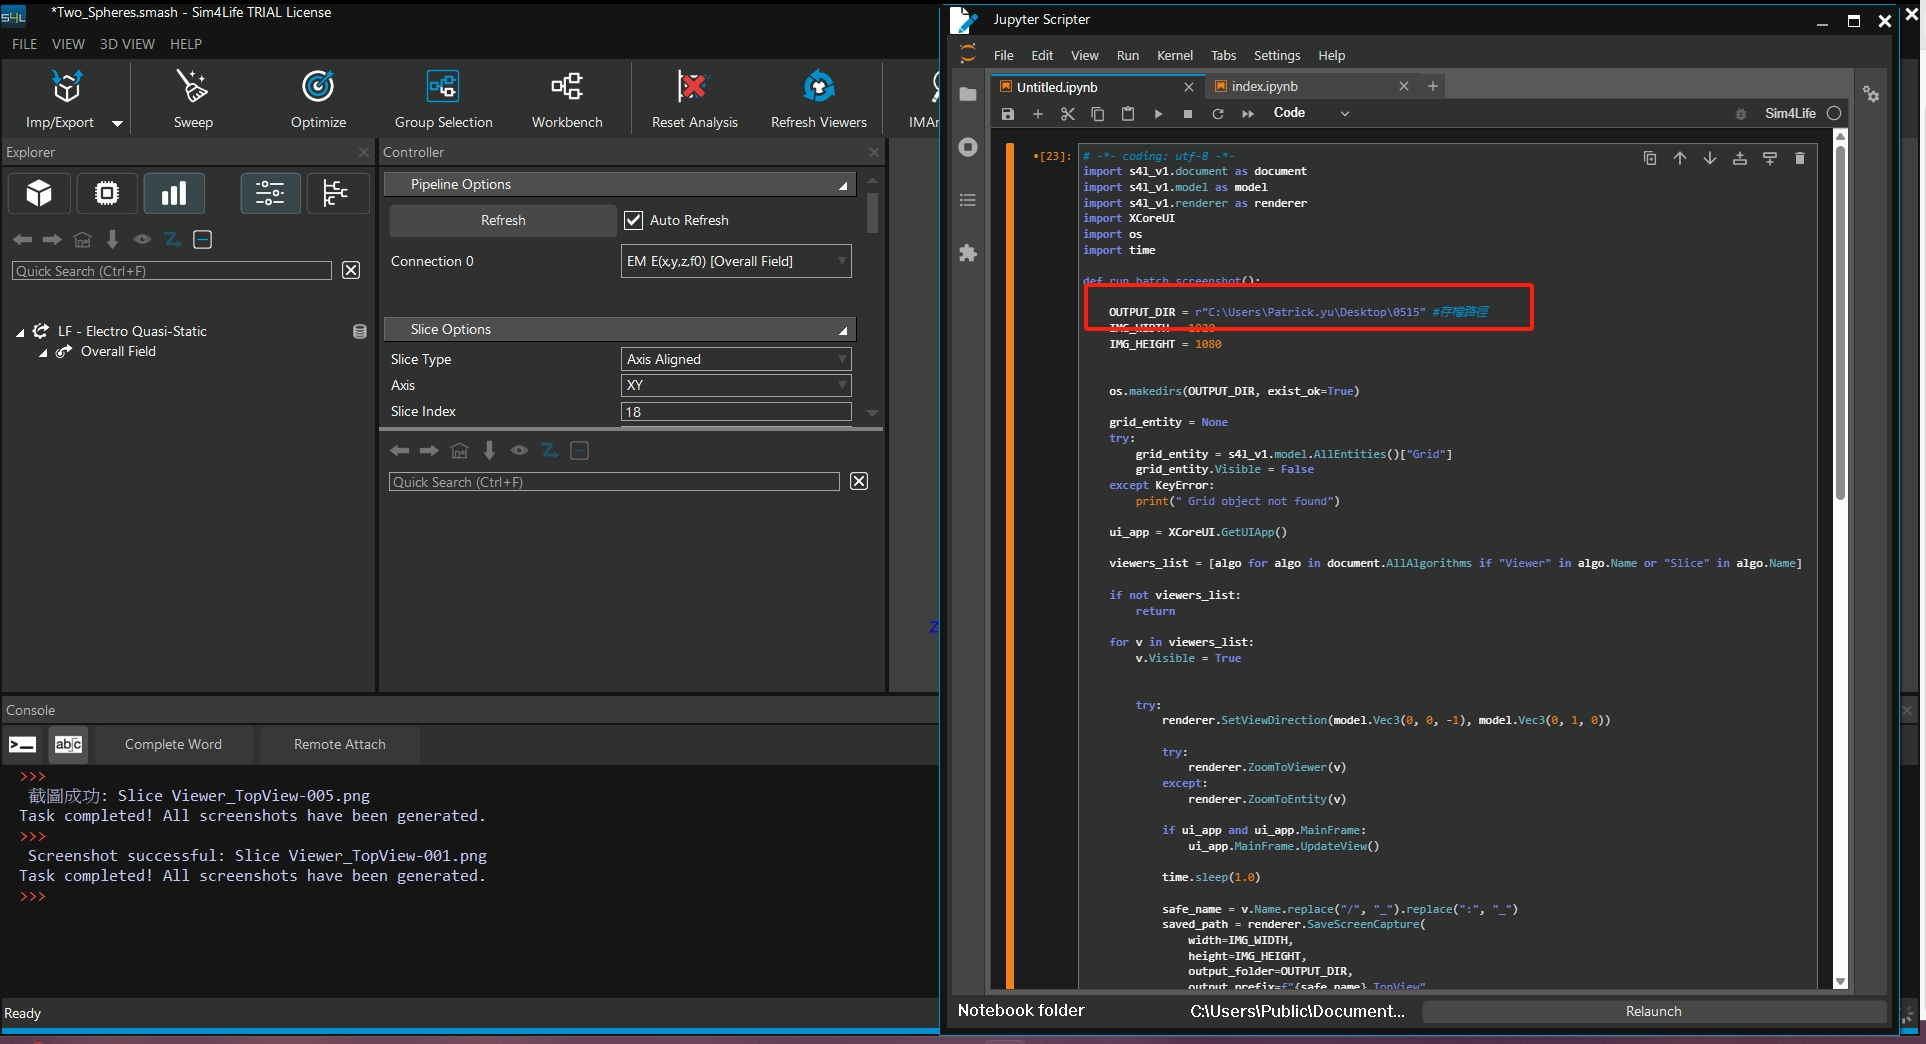
Task: Toggle visibility eye in Explorer toolbar
Action: pos(142,240)
